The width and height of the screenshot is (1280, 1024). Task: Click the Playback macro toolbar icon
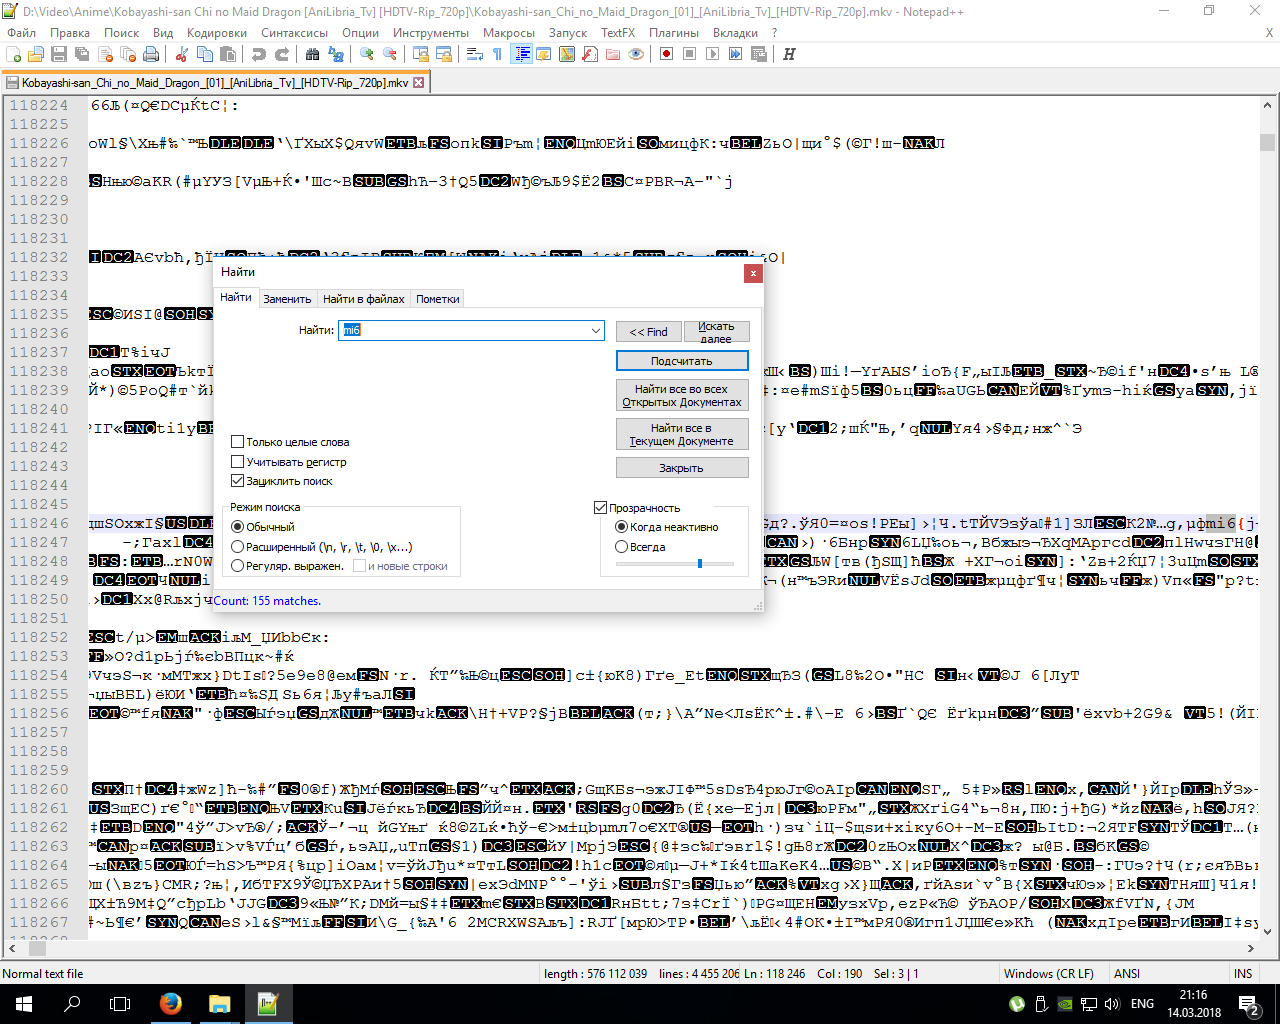pyautogui.click(x=712, y=54)
